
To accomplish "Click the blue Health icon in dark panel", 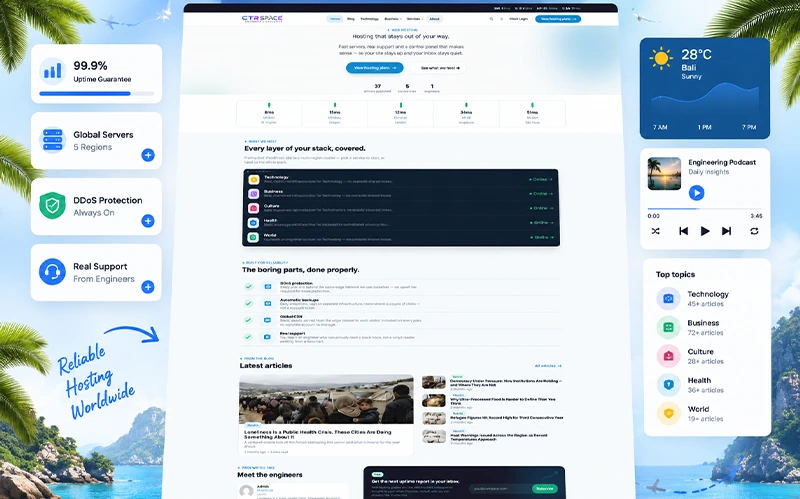I will pos(254,223).
